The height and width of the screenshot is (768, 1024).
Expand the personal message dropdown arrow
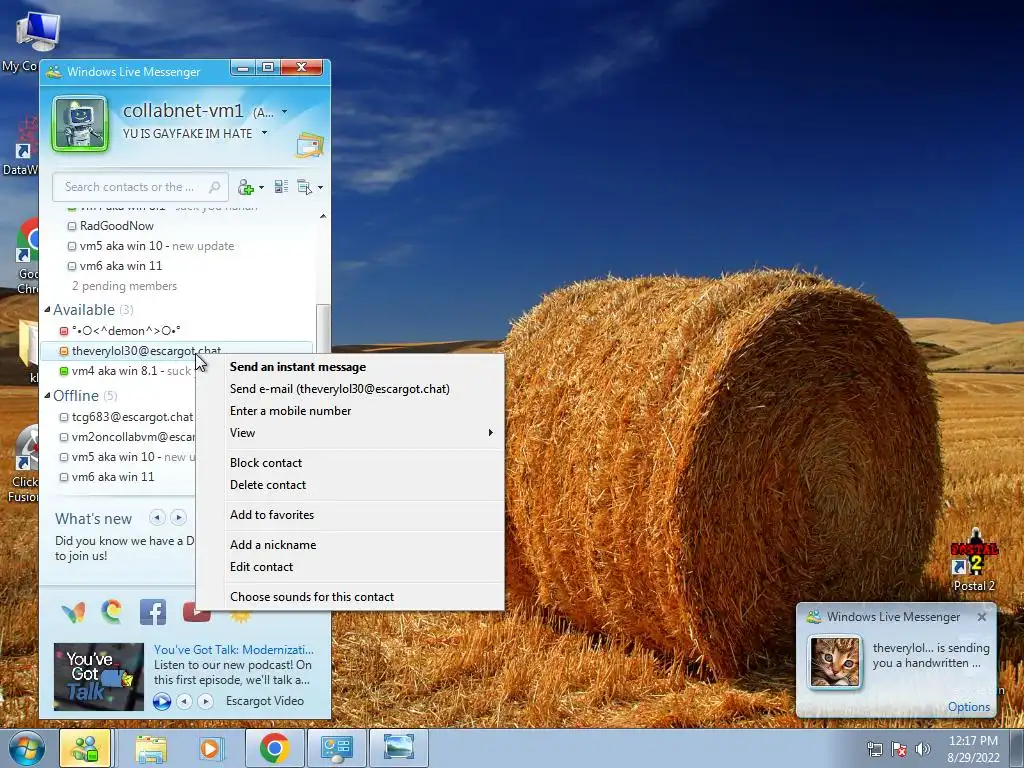click(x=264, y=133)
